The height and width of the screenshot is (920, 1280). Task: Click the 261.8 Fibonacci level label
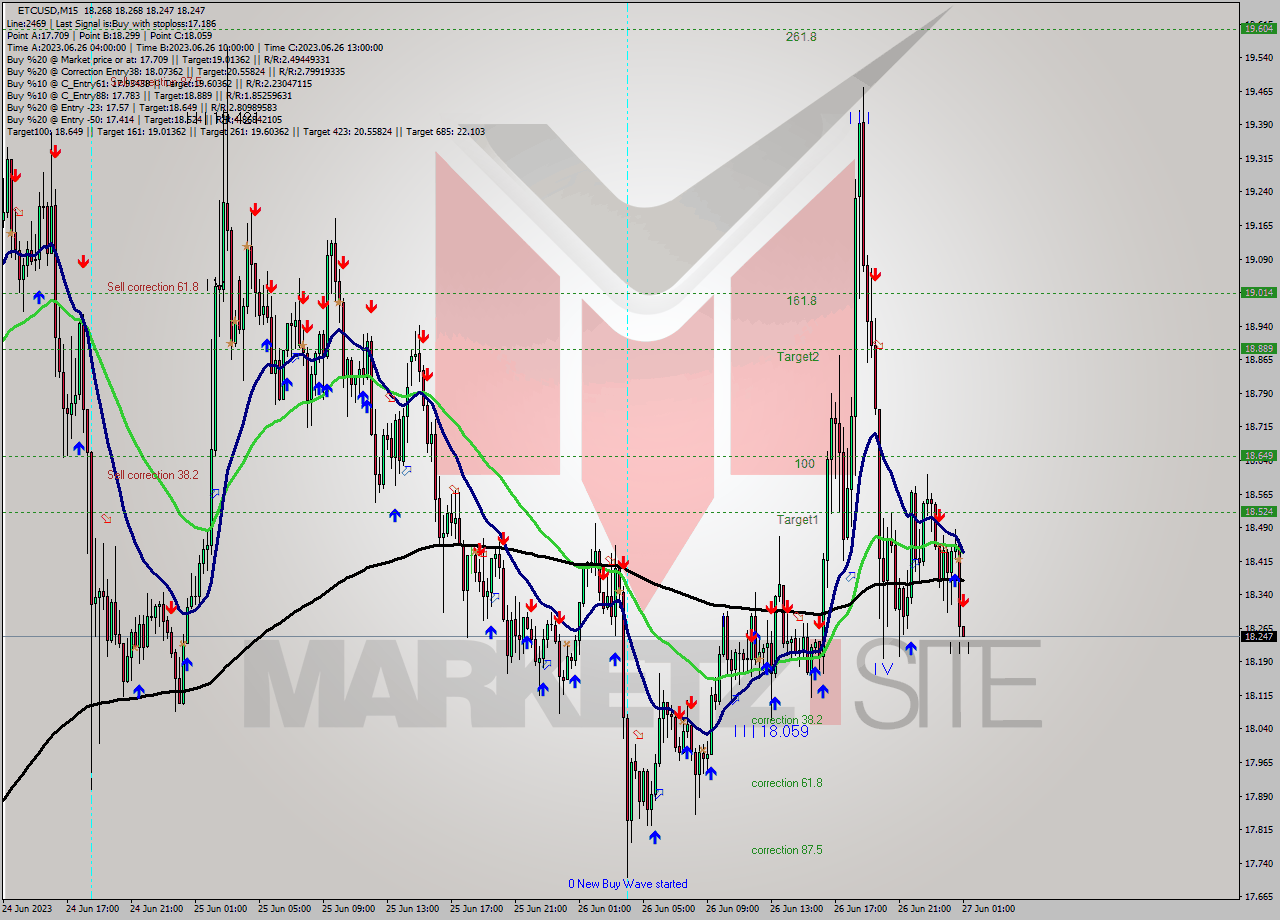[801, 37]
